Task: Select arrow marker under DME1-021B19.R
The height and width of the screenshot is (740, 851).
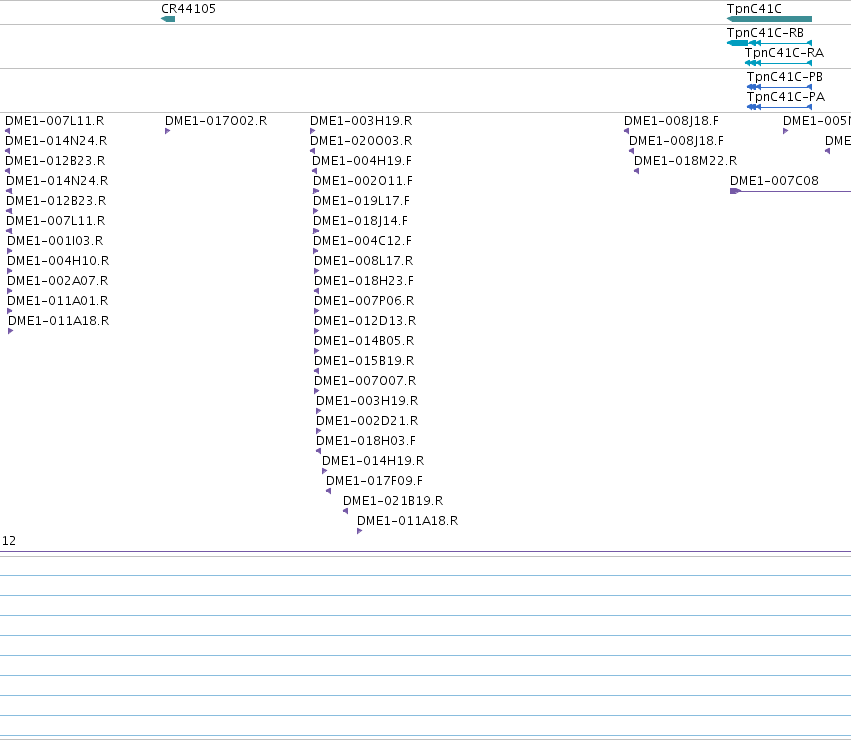Action: [346, 511]
